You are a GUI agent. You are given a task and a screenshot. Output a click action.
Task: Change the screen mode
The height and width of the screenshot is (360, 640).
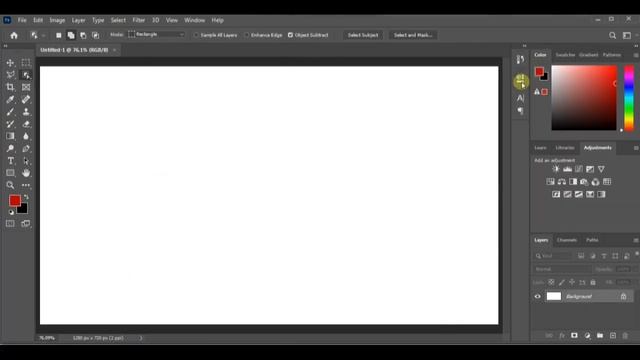point(26,223)
